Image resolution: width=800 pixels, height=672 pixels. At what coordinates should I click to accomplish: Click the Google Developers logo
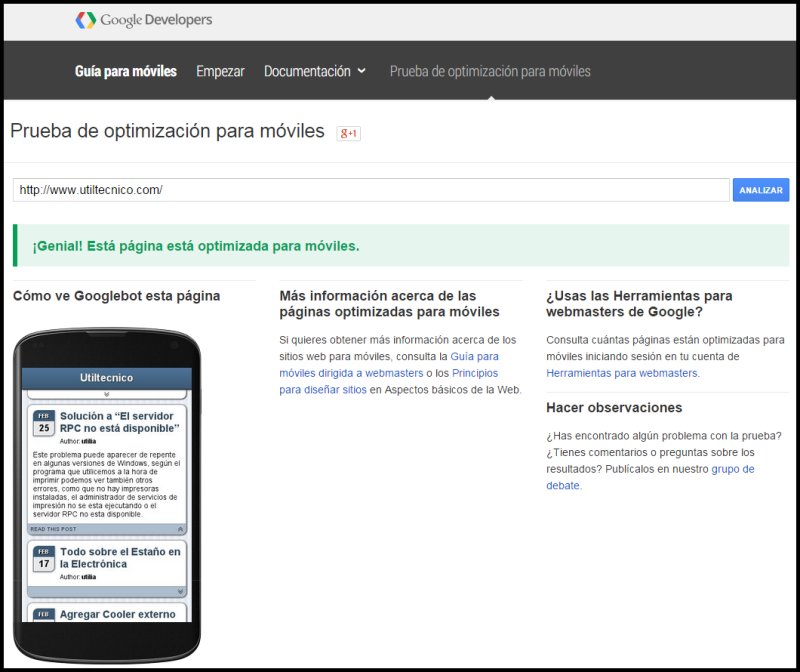click(x=143, y=20)
